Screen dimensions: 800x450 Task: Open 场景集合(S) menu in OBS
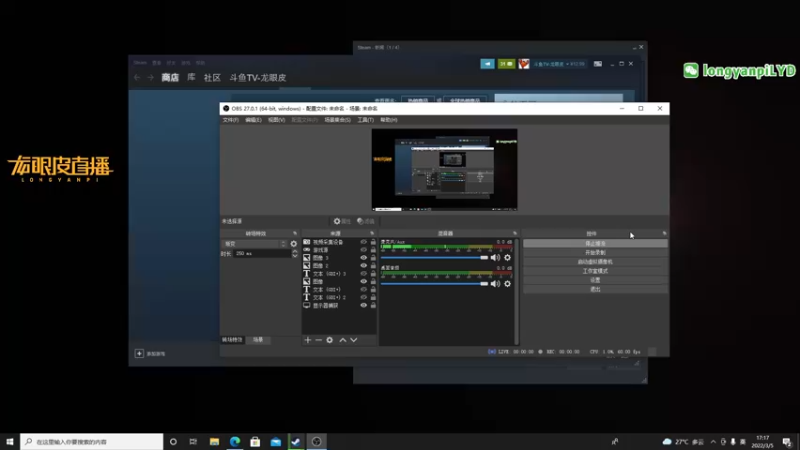pyautogui.click(x=337, y=120)
